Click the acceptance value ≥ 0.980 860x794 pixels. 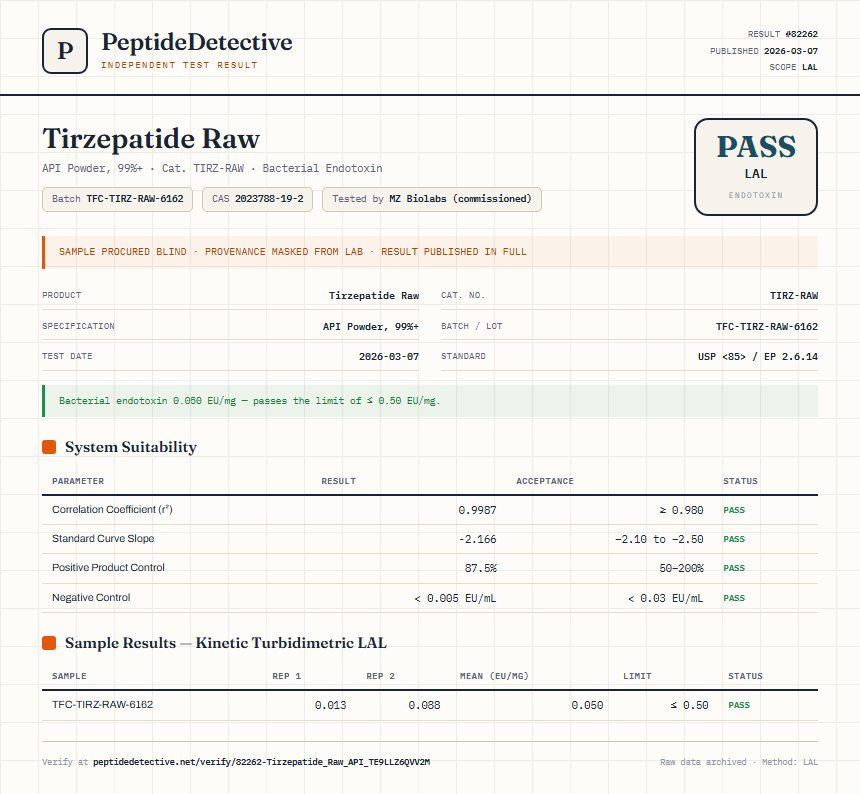[x=681, y=510]
